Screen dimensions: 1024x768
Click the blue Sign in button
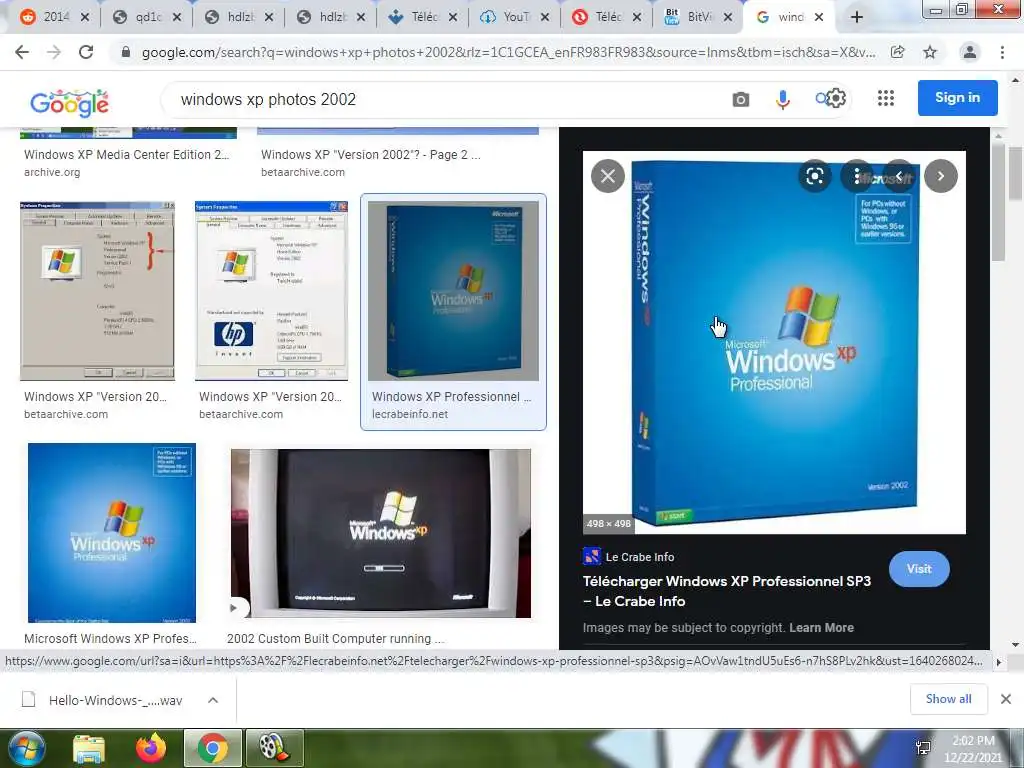coord(957,98)
